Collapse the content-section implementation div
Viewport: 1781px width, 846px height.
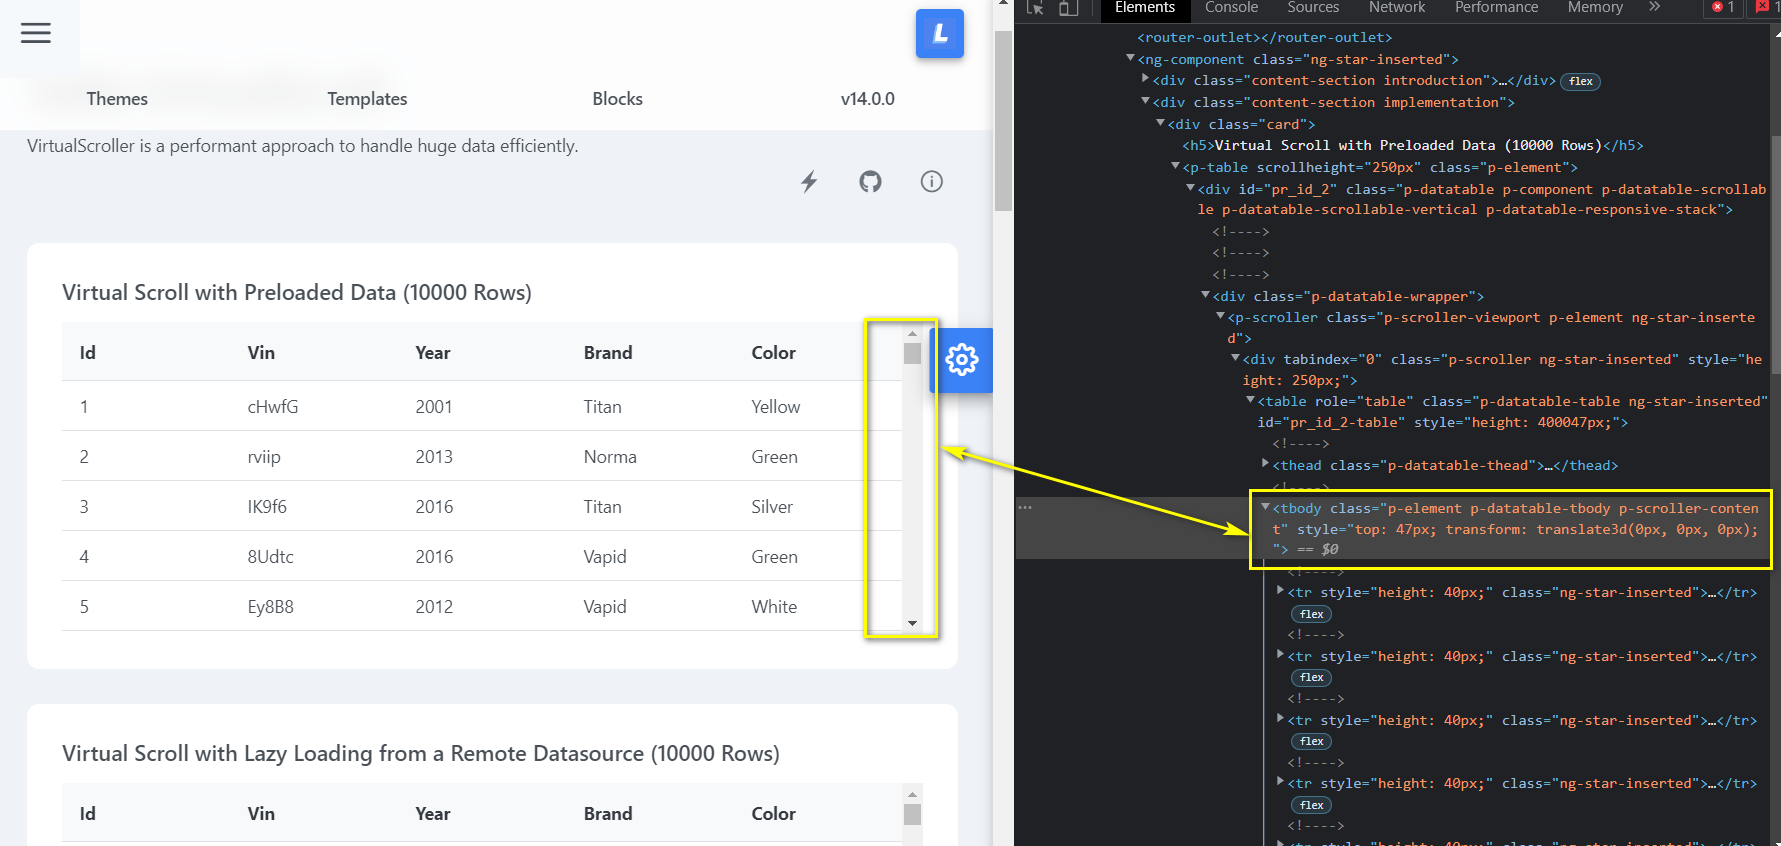coord(1145,102)
